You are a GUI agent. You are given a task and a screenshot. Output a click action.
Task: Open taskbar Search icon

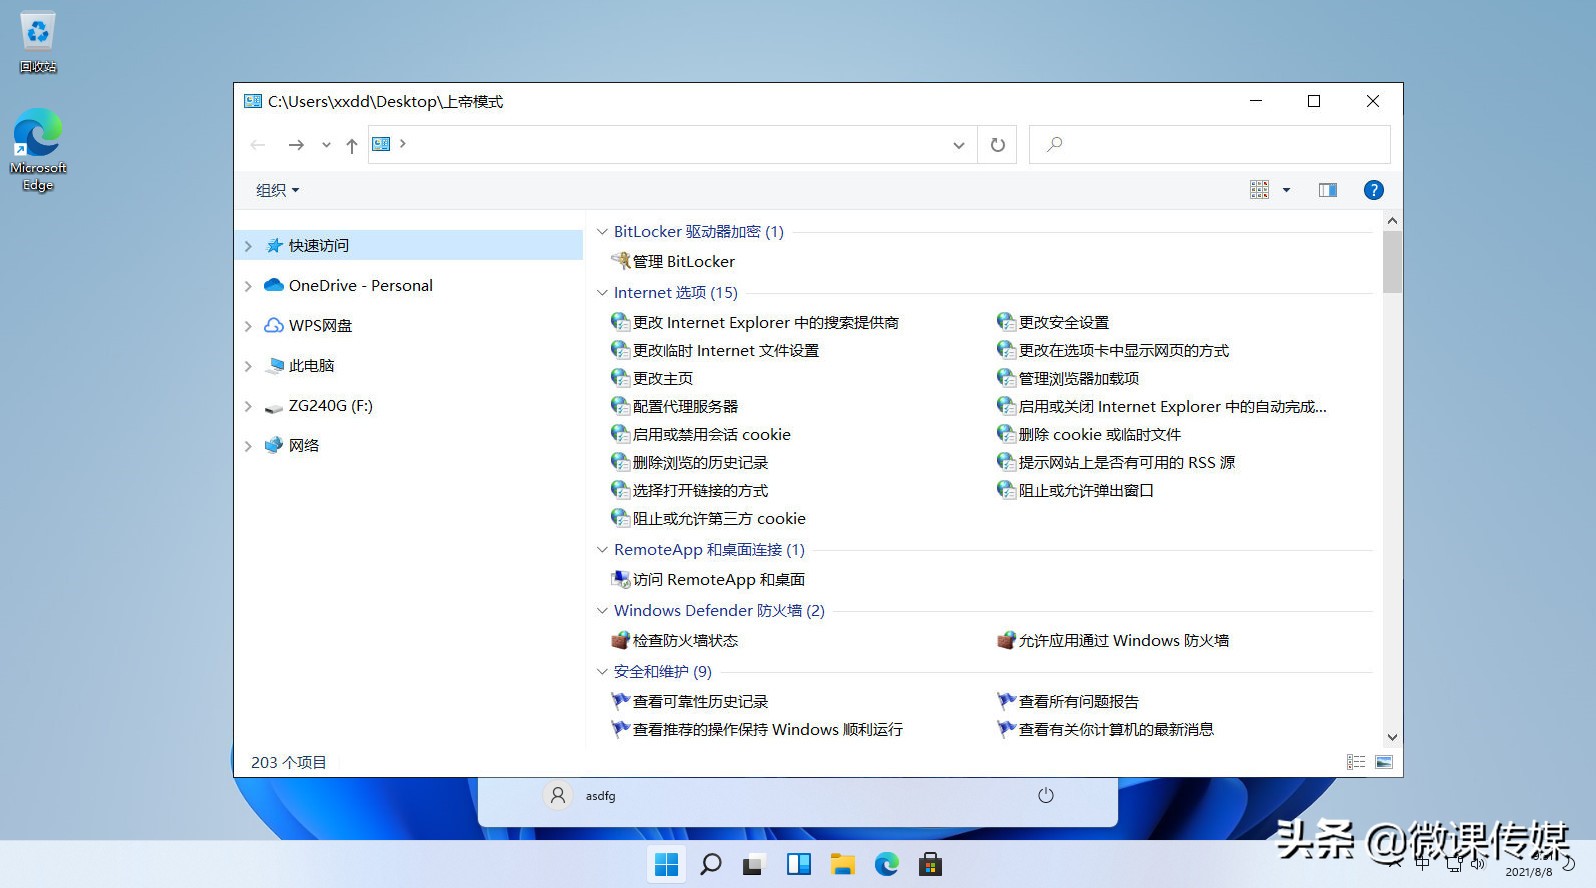pyautogui.click(x=710, y=864)
